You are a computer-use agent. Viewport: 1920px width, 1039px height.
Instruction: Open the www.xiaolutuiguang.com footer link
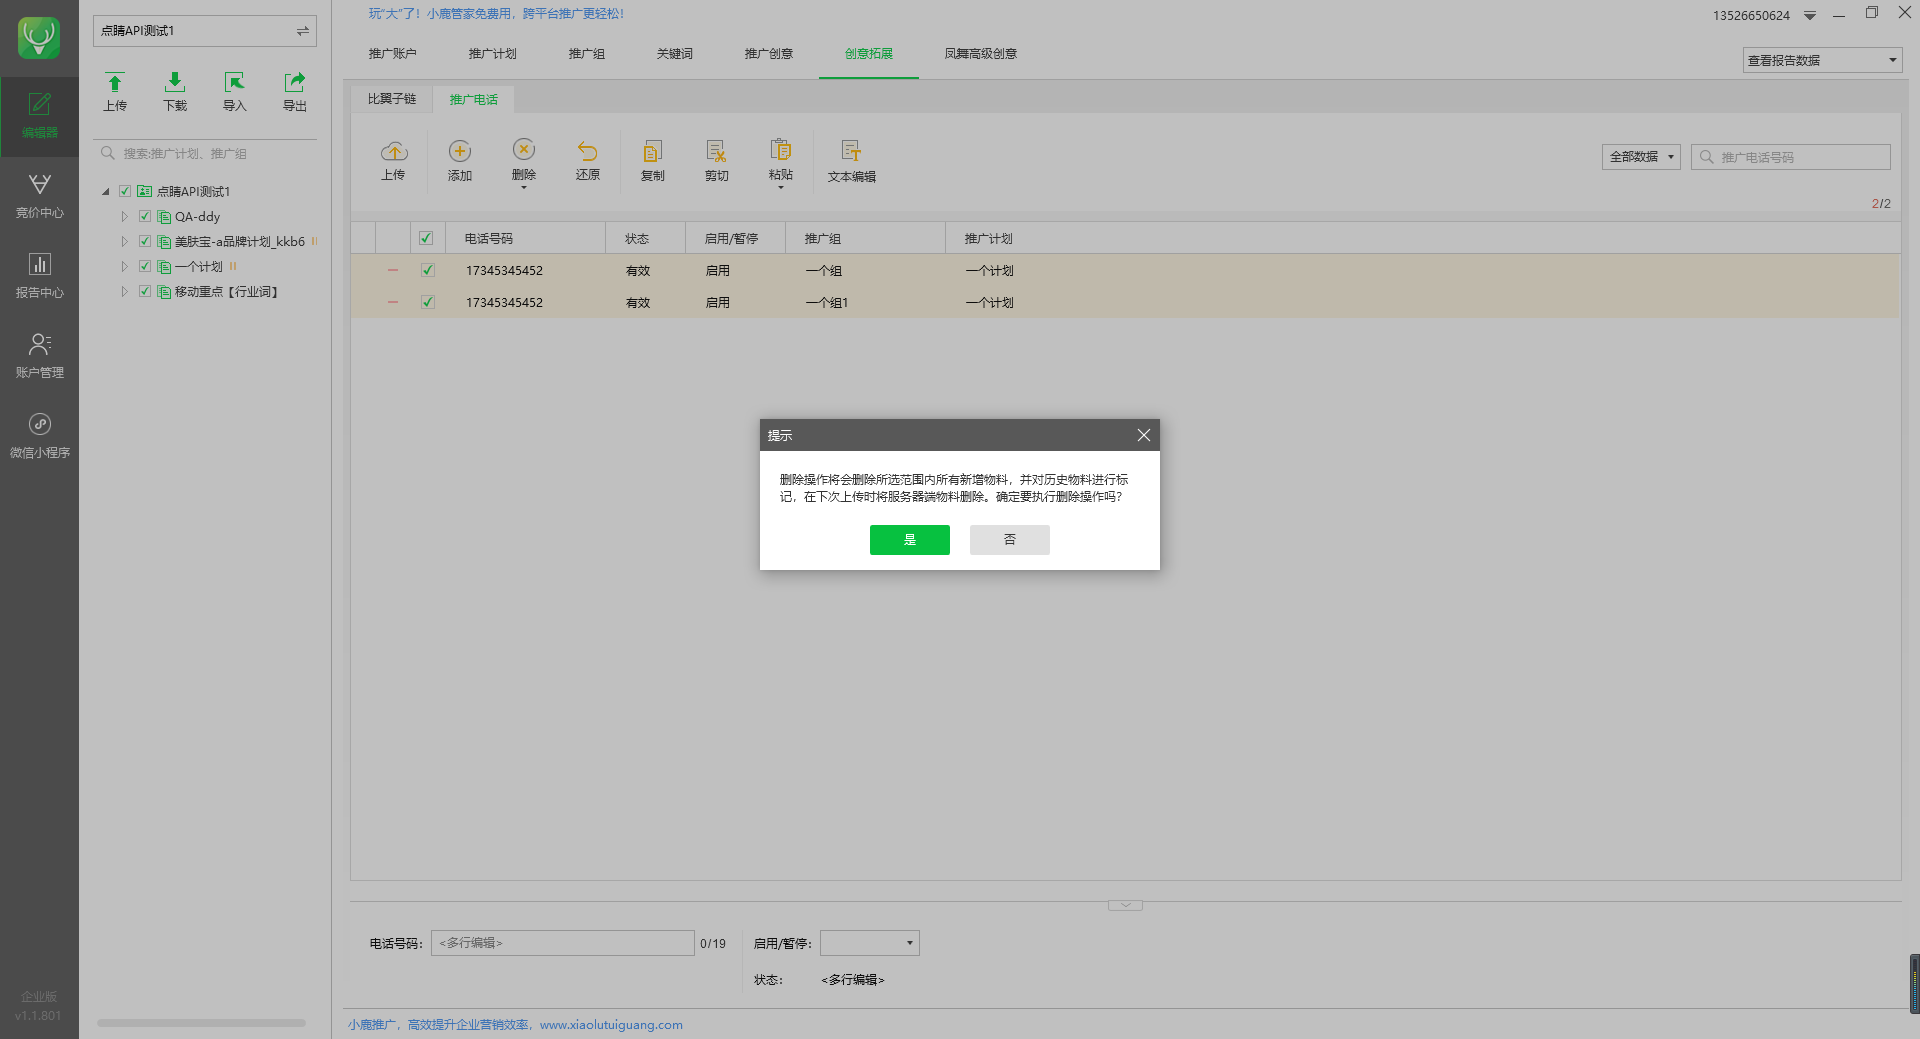(x=611, y=1025)
